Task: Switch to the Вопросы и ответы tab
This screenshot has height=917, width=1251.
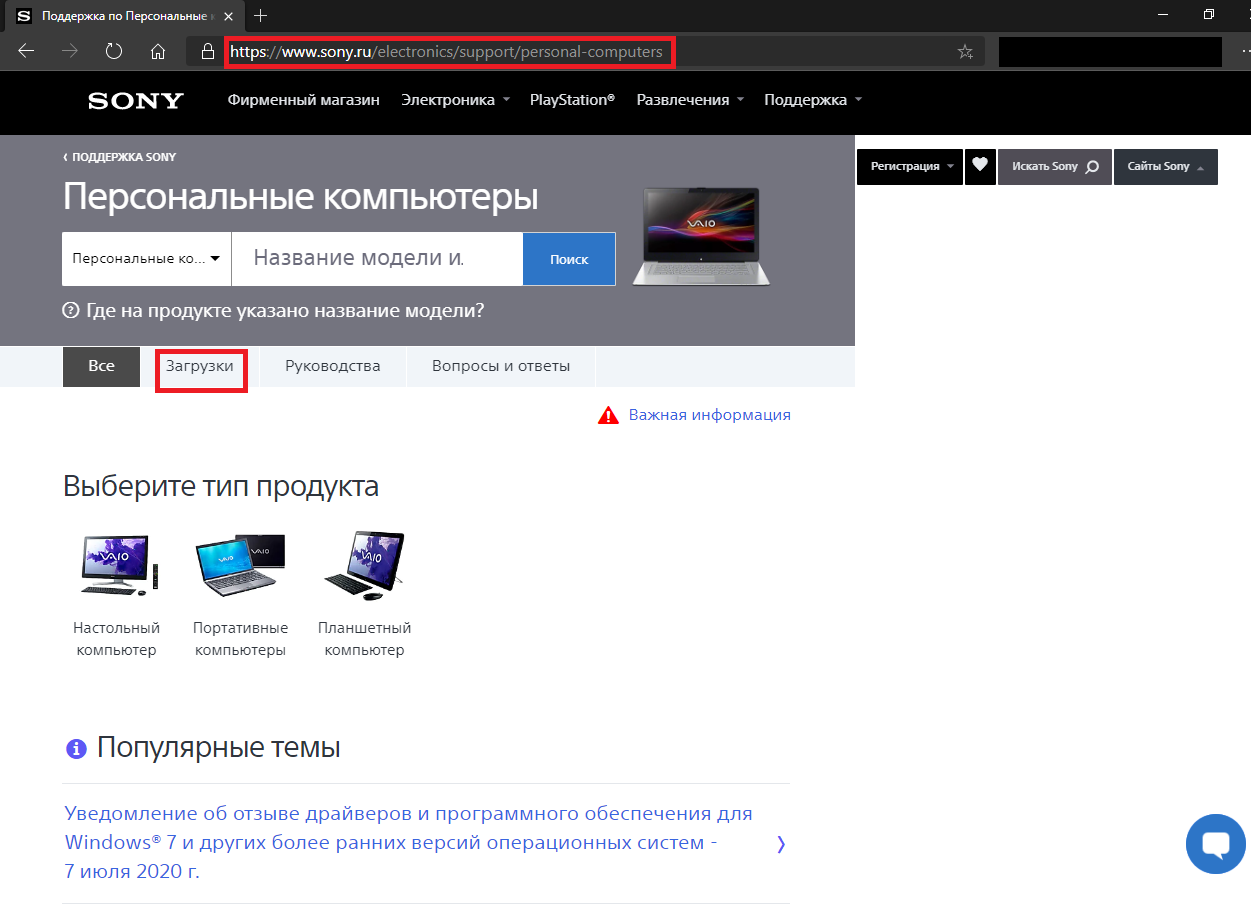Action: (501, 366)
